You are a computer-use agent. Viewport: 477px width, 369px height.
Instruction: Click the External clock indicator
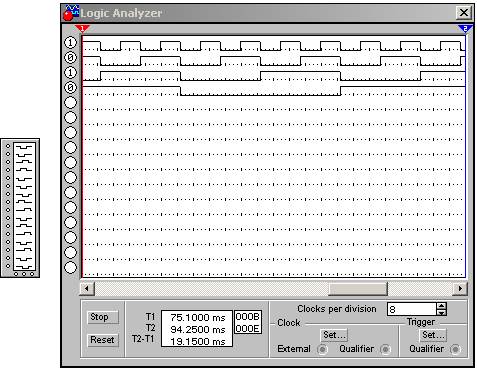click(322, 349)
